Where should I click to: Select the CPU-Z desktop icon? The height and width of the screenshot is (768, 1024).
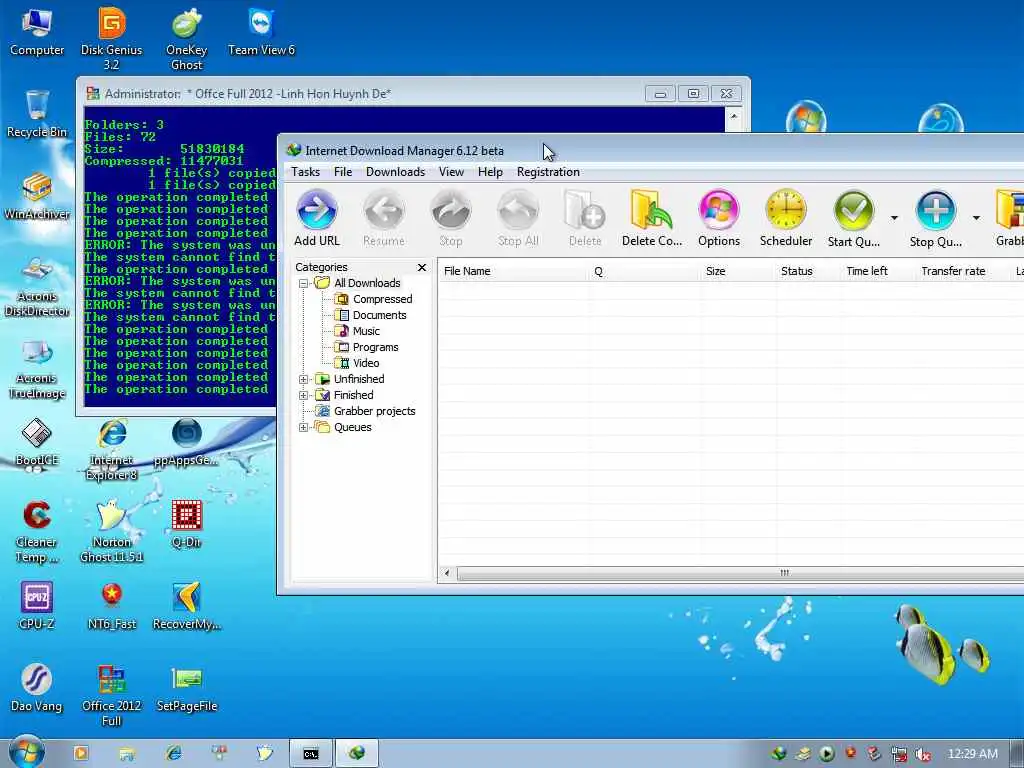(x=37, y=606)
